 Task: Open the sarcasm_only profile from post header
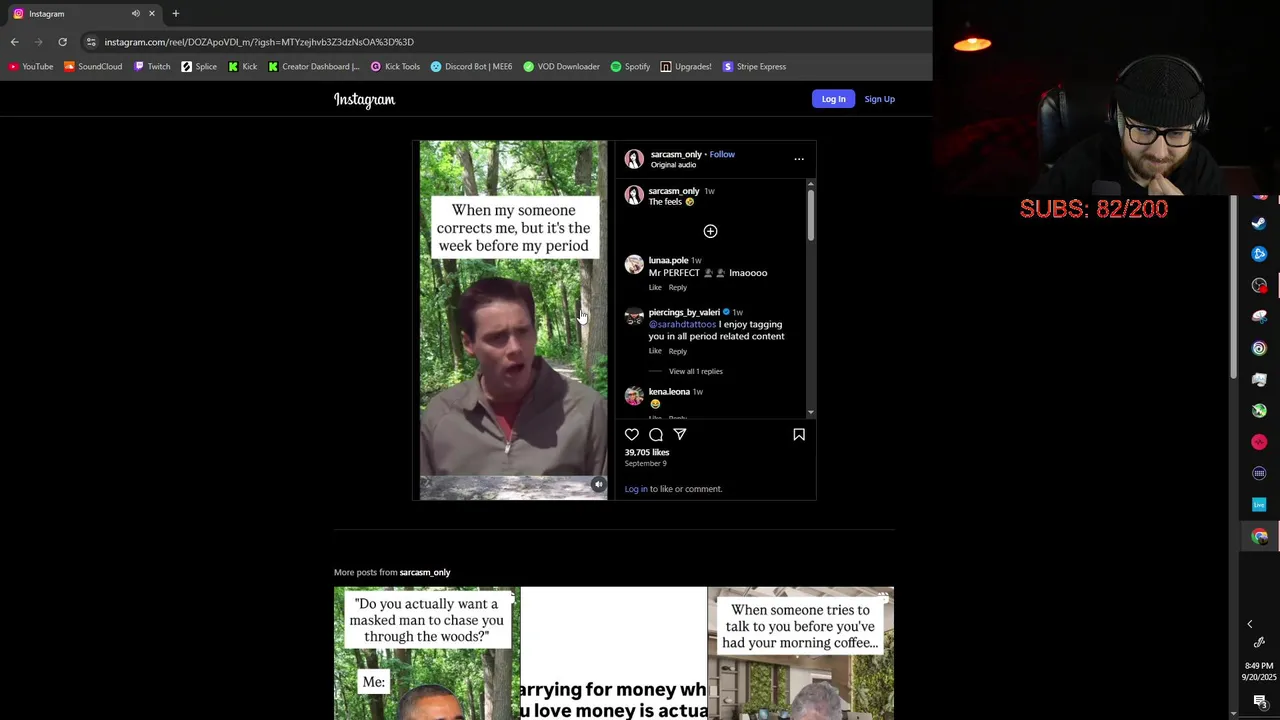point(676,154)
